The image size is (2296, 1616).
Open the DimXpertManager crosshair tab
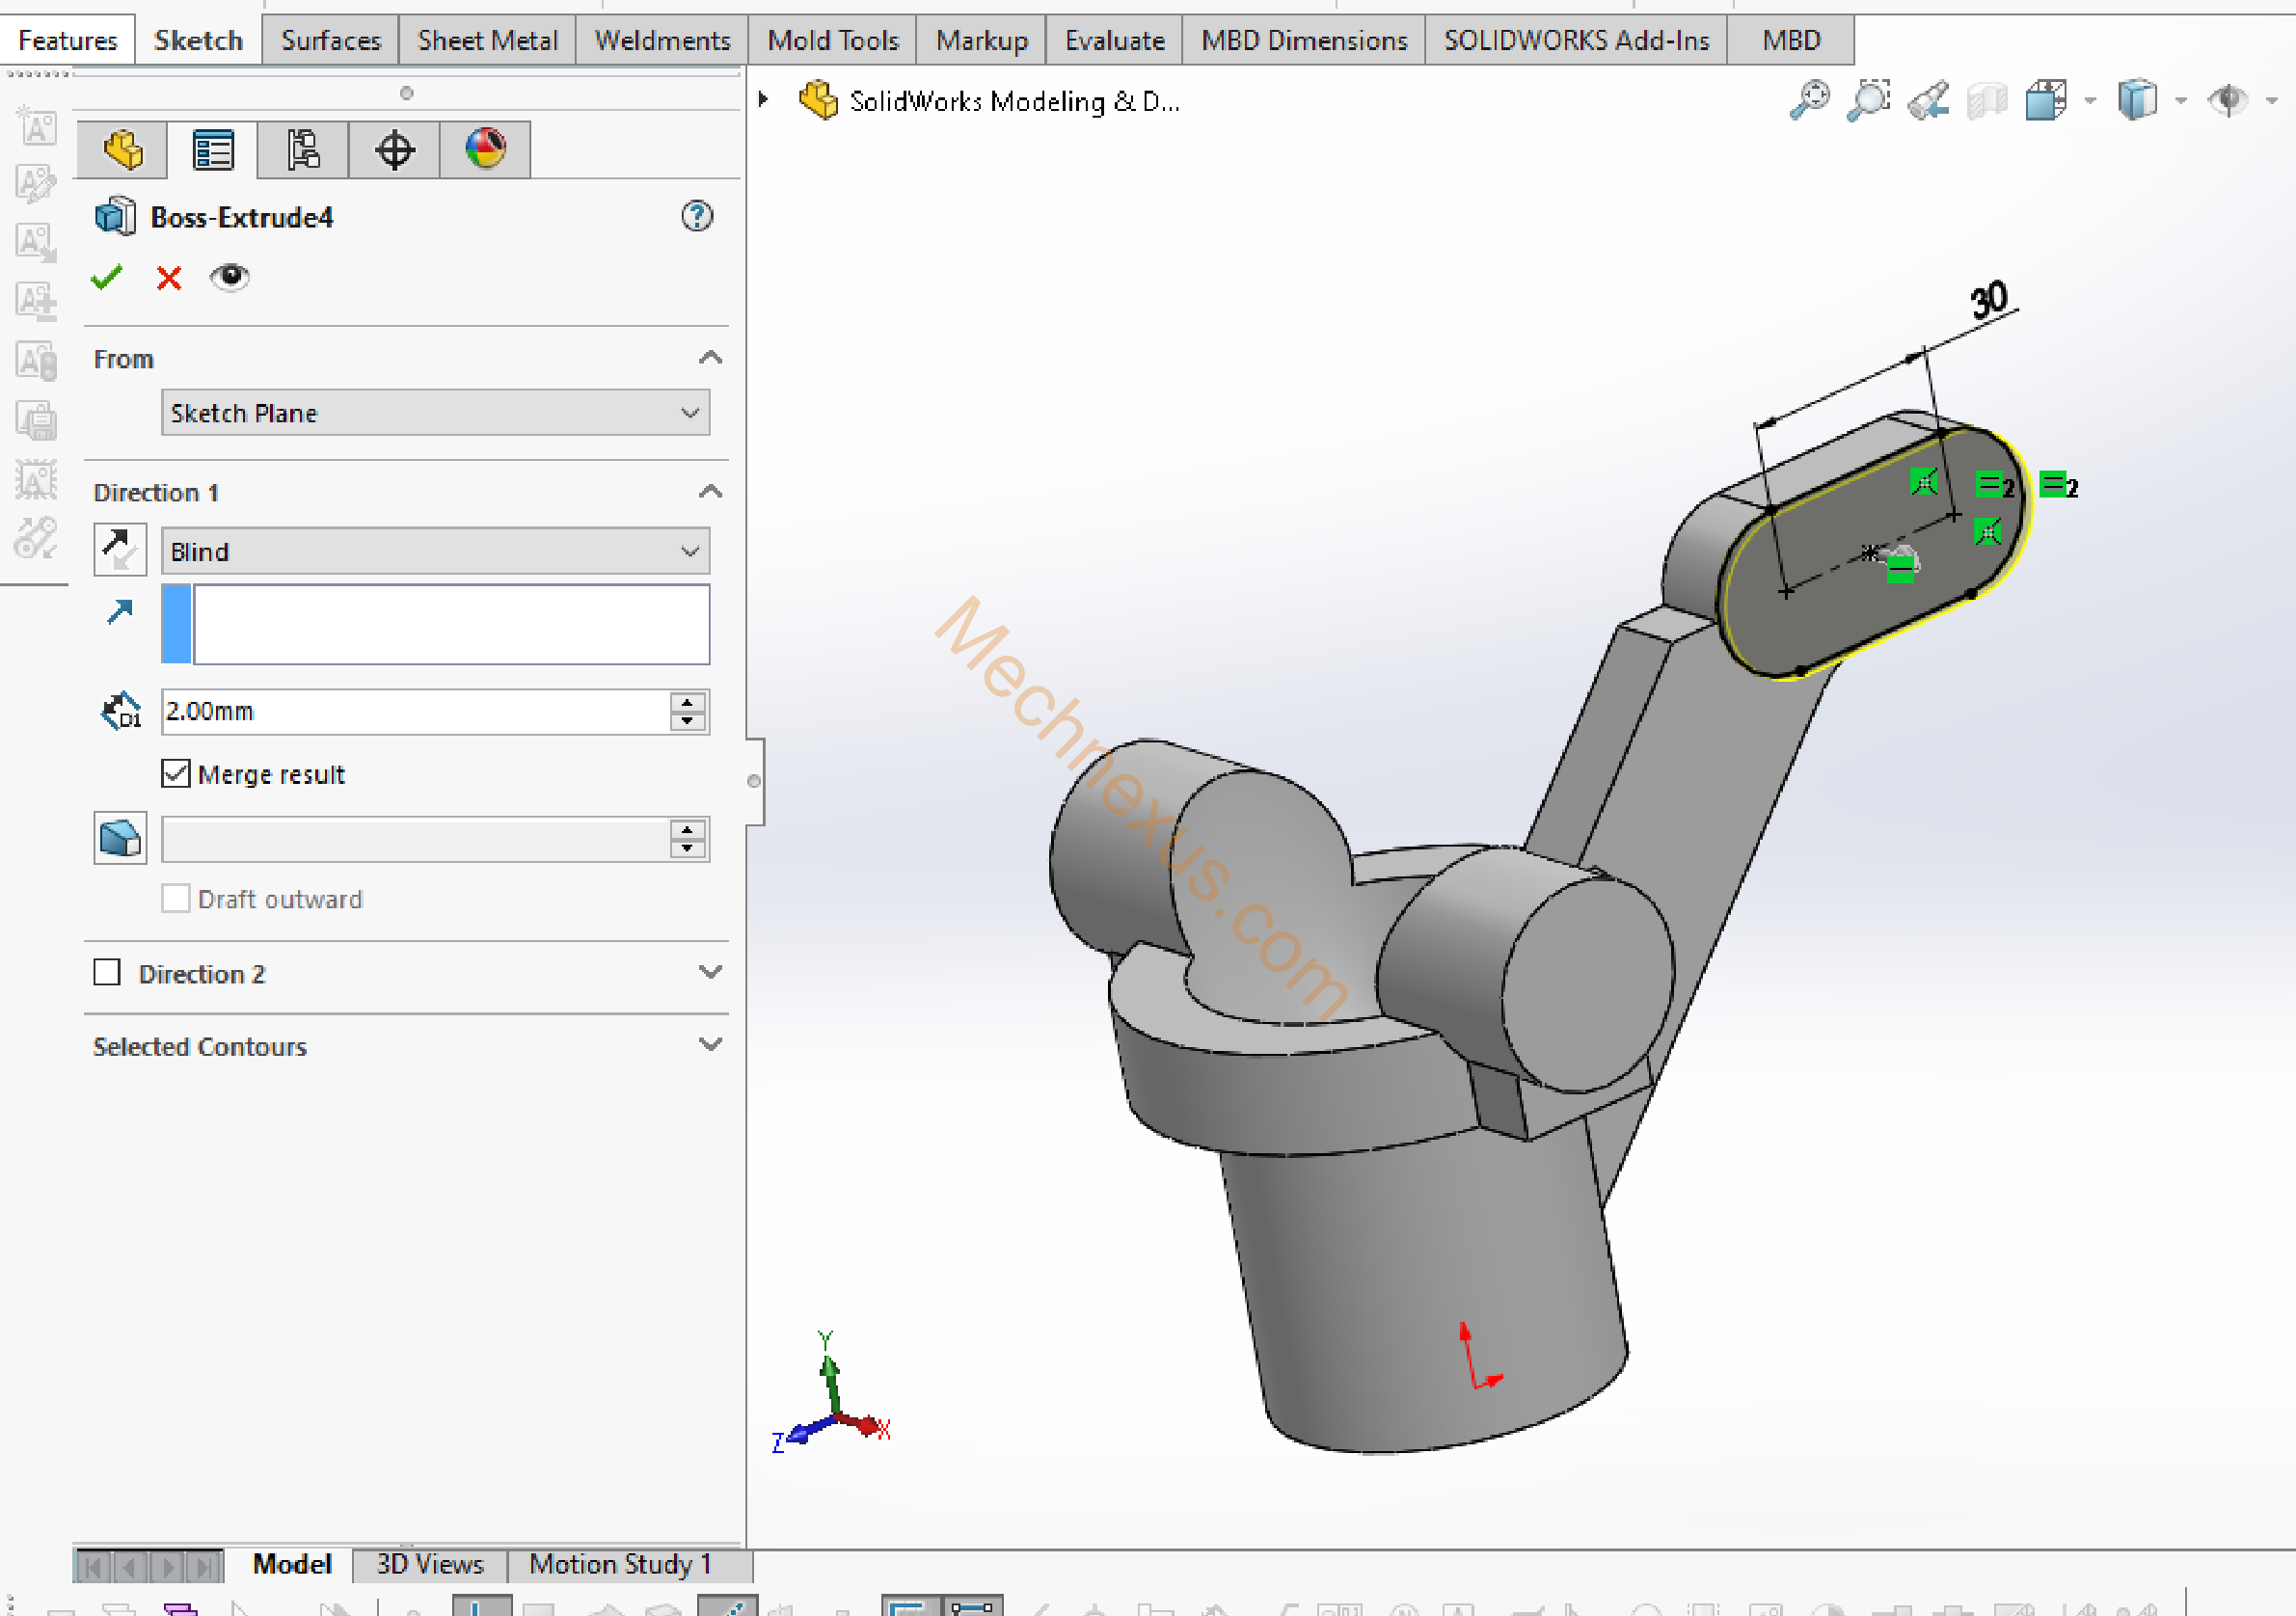click(x=394, y=151)
